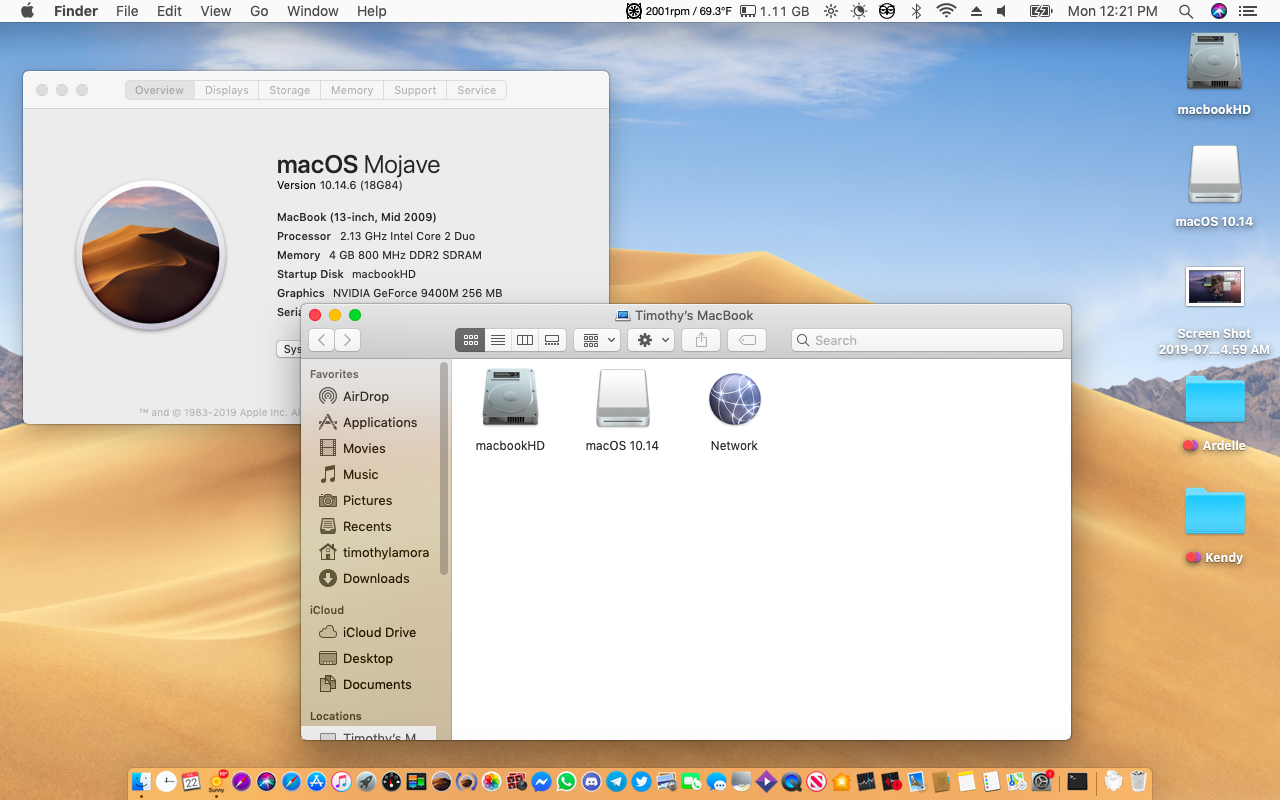Click the fan speed temperature monitor
This screenshot has height=800, width=1280.
point(678,11)
